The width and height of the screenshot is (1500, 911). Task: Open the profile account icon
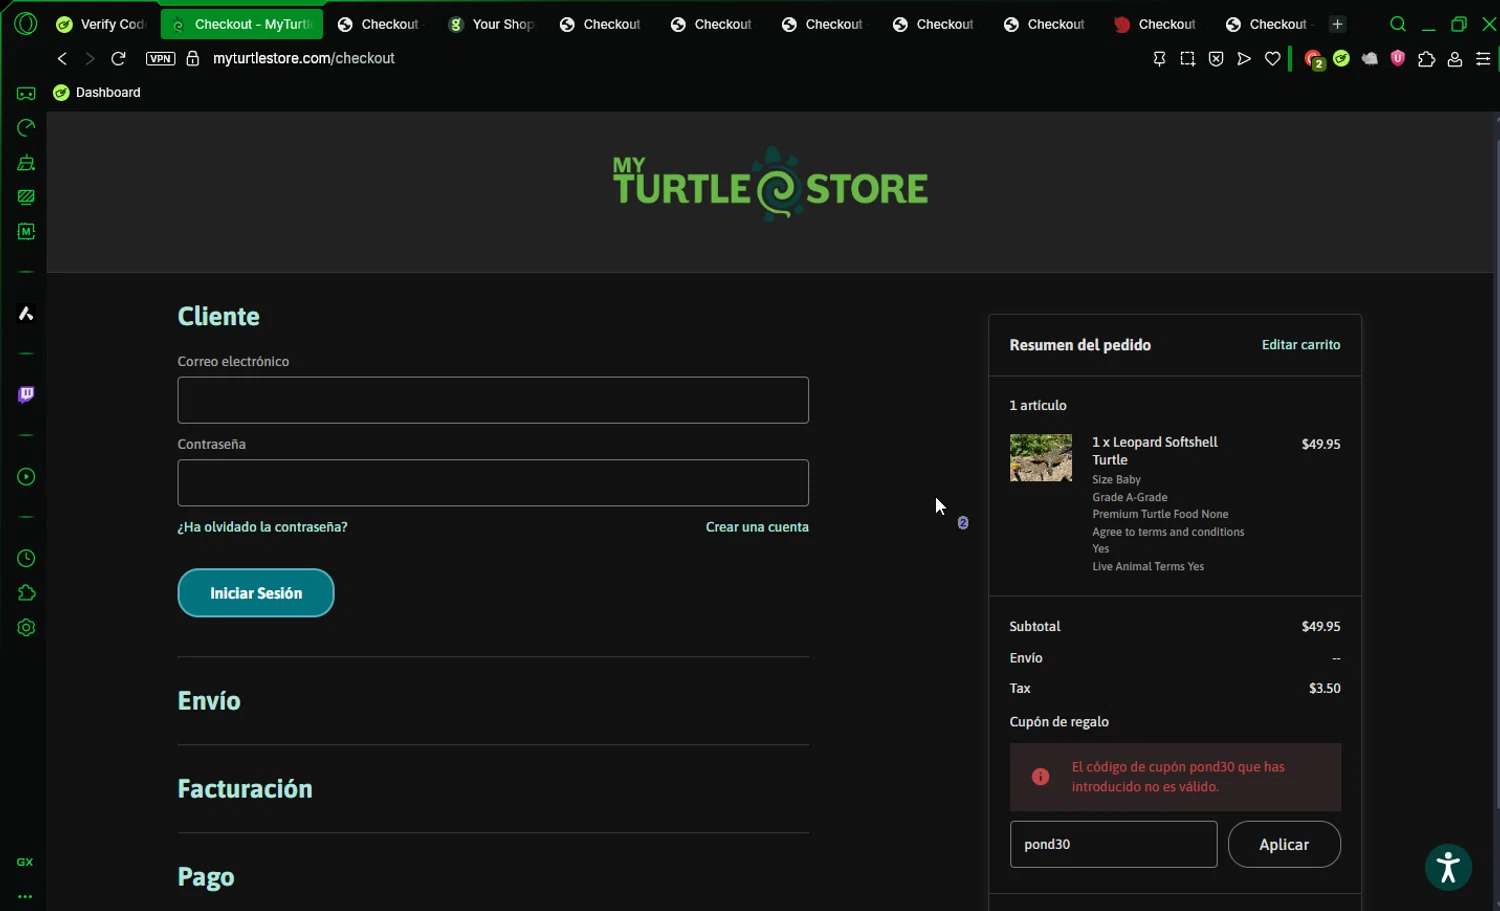(1455, 59)
